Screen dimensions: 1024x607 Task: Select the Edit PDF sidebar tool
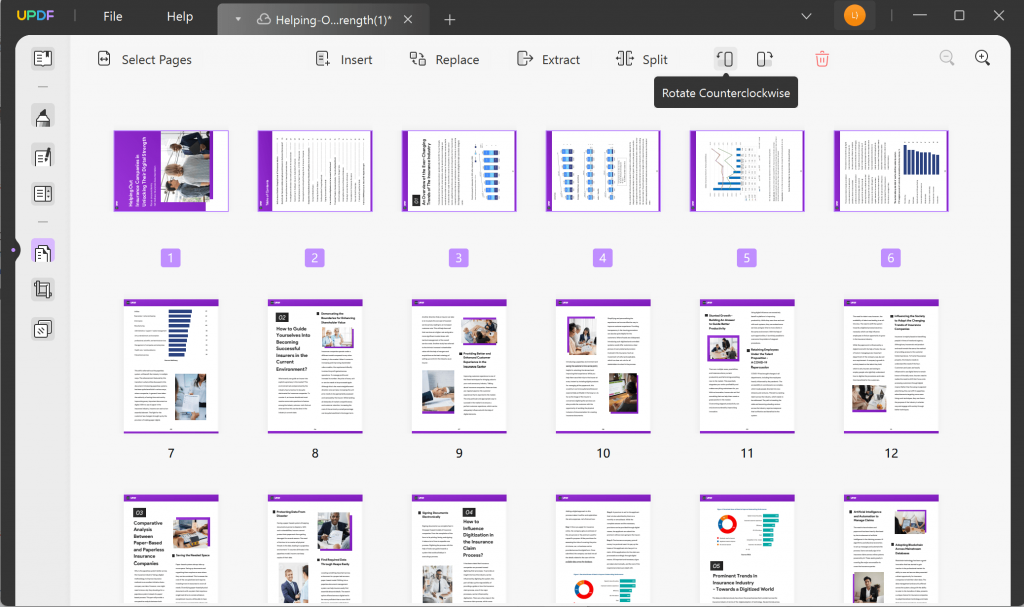[42, 156]
